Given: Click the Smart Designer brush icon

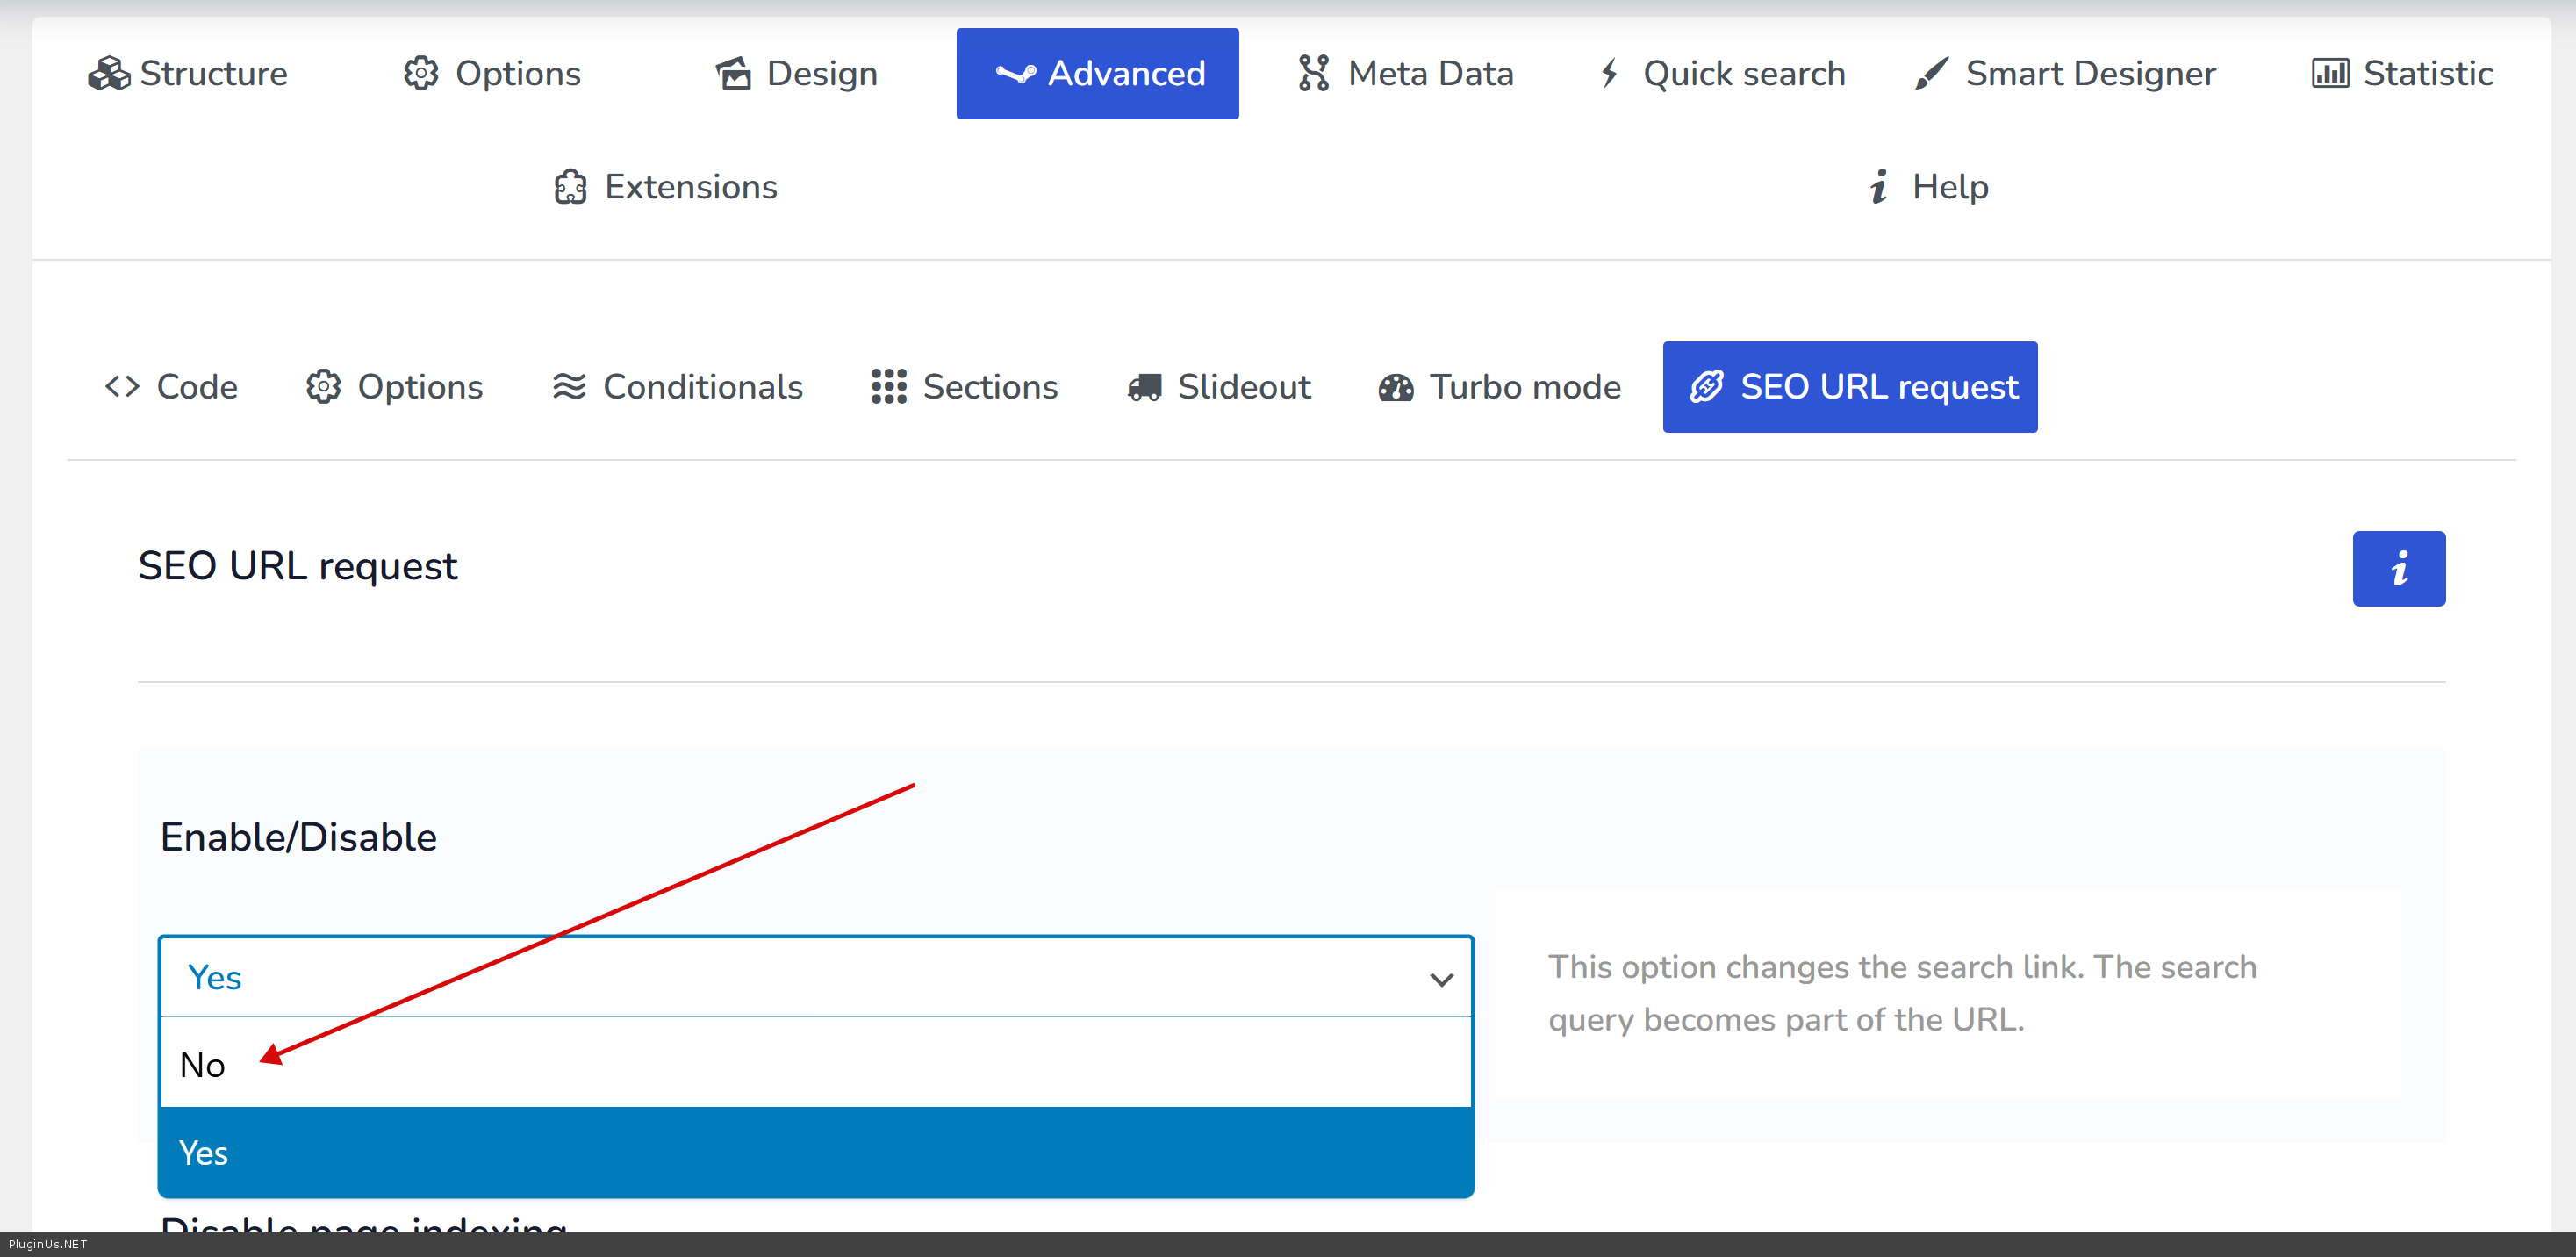Looking at the screenshot, I should (x=1931, y=74).
